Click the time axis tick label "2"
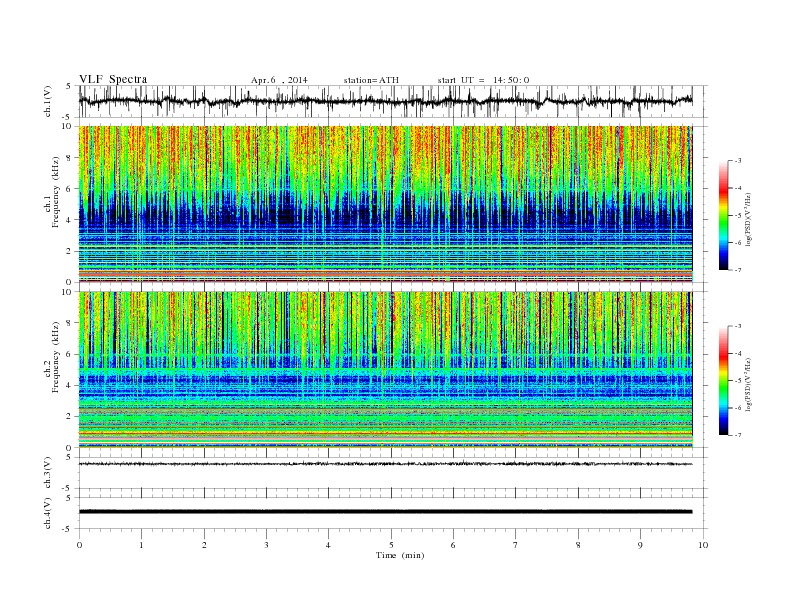Screen dimensions: 792x612 [204, 545]
